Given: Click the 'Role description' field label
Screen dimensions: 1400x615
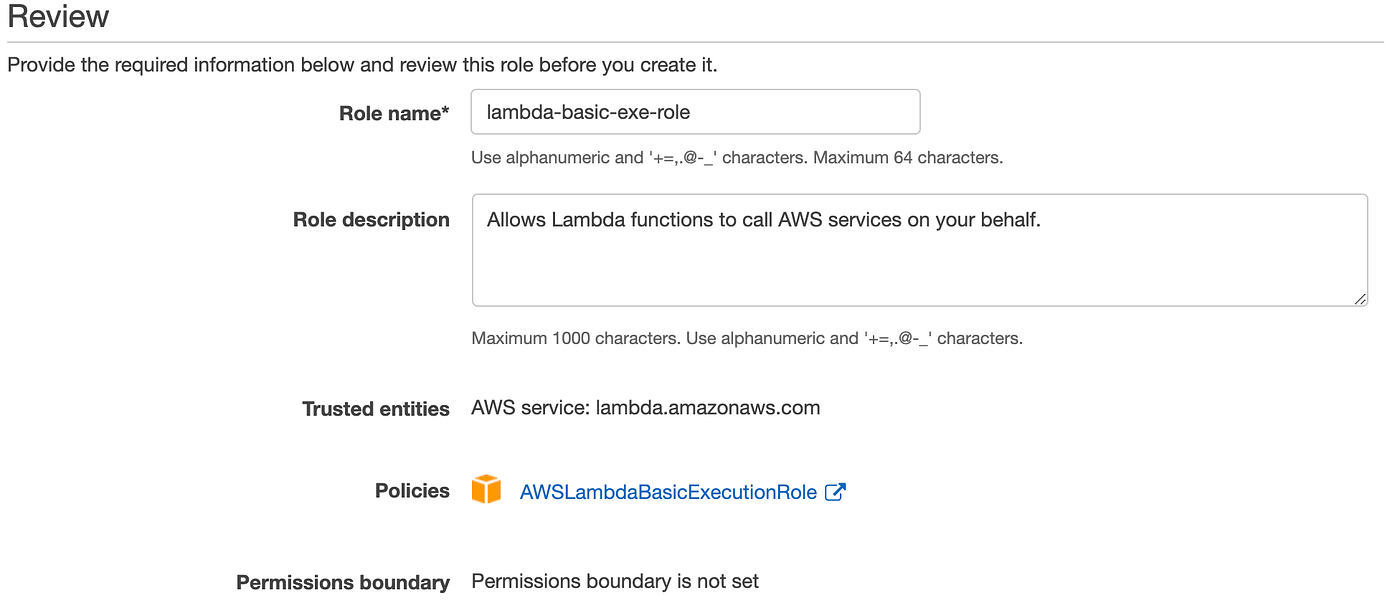Looking at the screenshot, I should 371,220.
